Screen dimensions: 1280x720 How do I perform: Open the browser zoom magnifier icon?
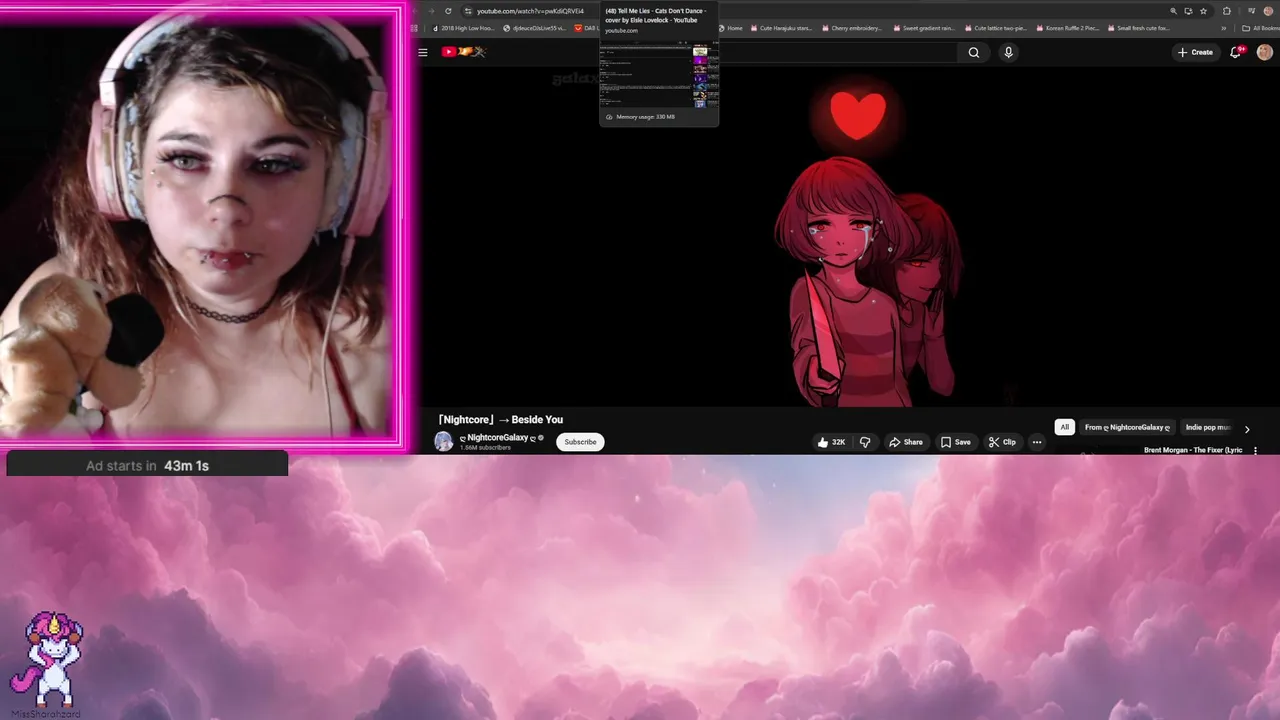pos(1174,11)
